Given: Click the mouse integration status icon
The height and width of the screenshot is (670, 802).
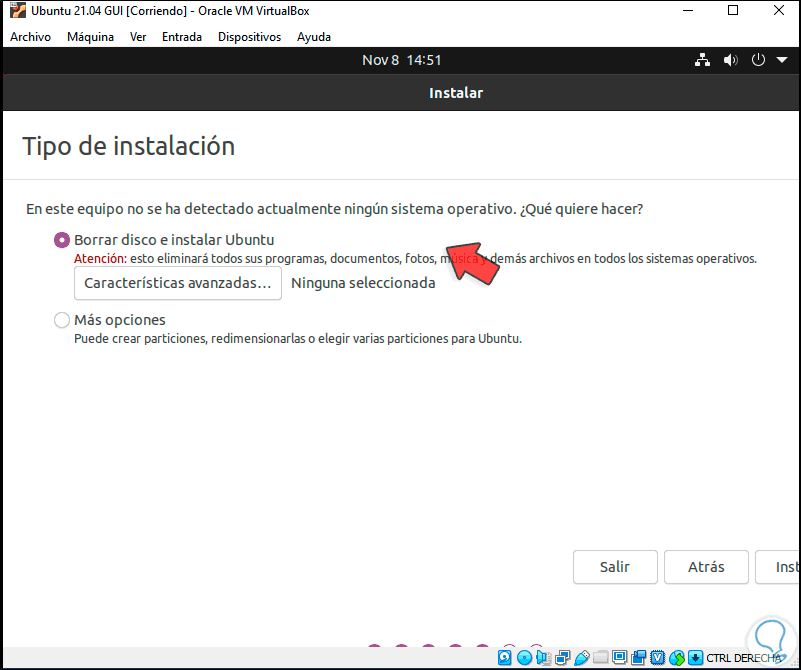Looking at the screenshot, I should [x=677, y=658].
